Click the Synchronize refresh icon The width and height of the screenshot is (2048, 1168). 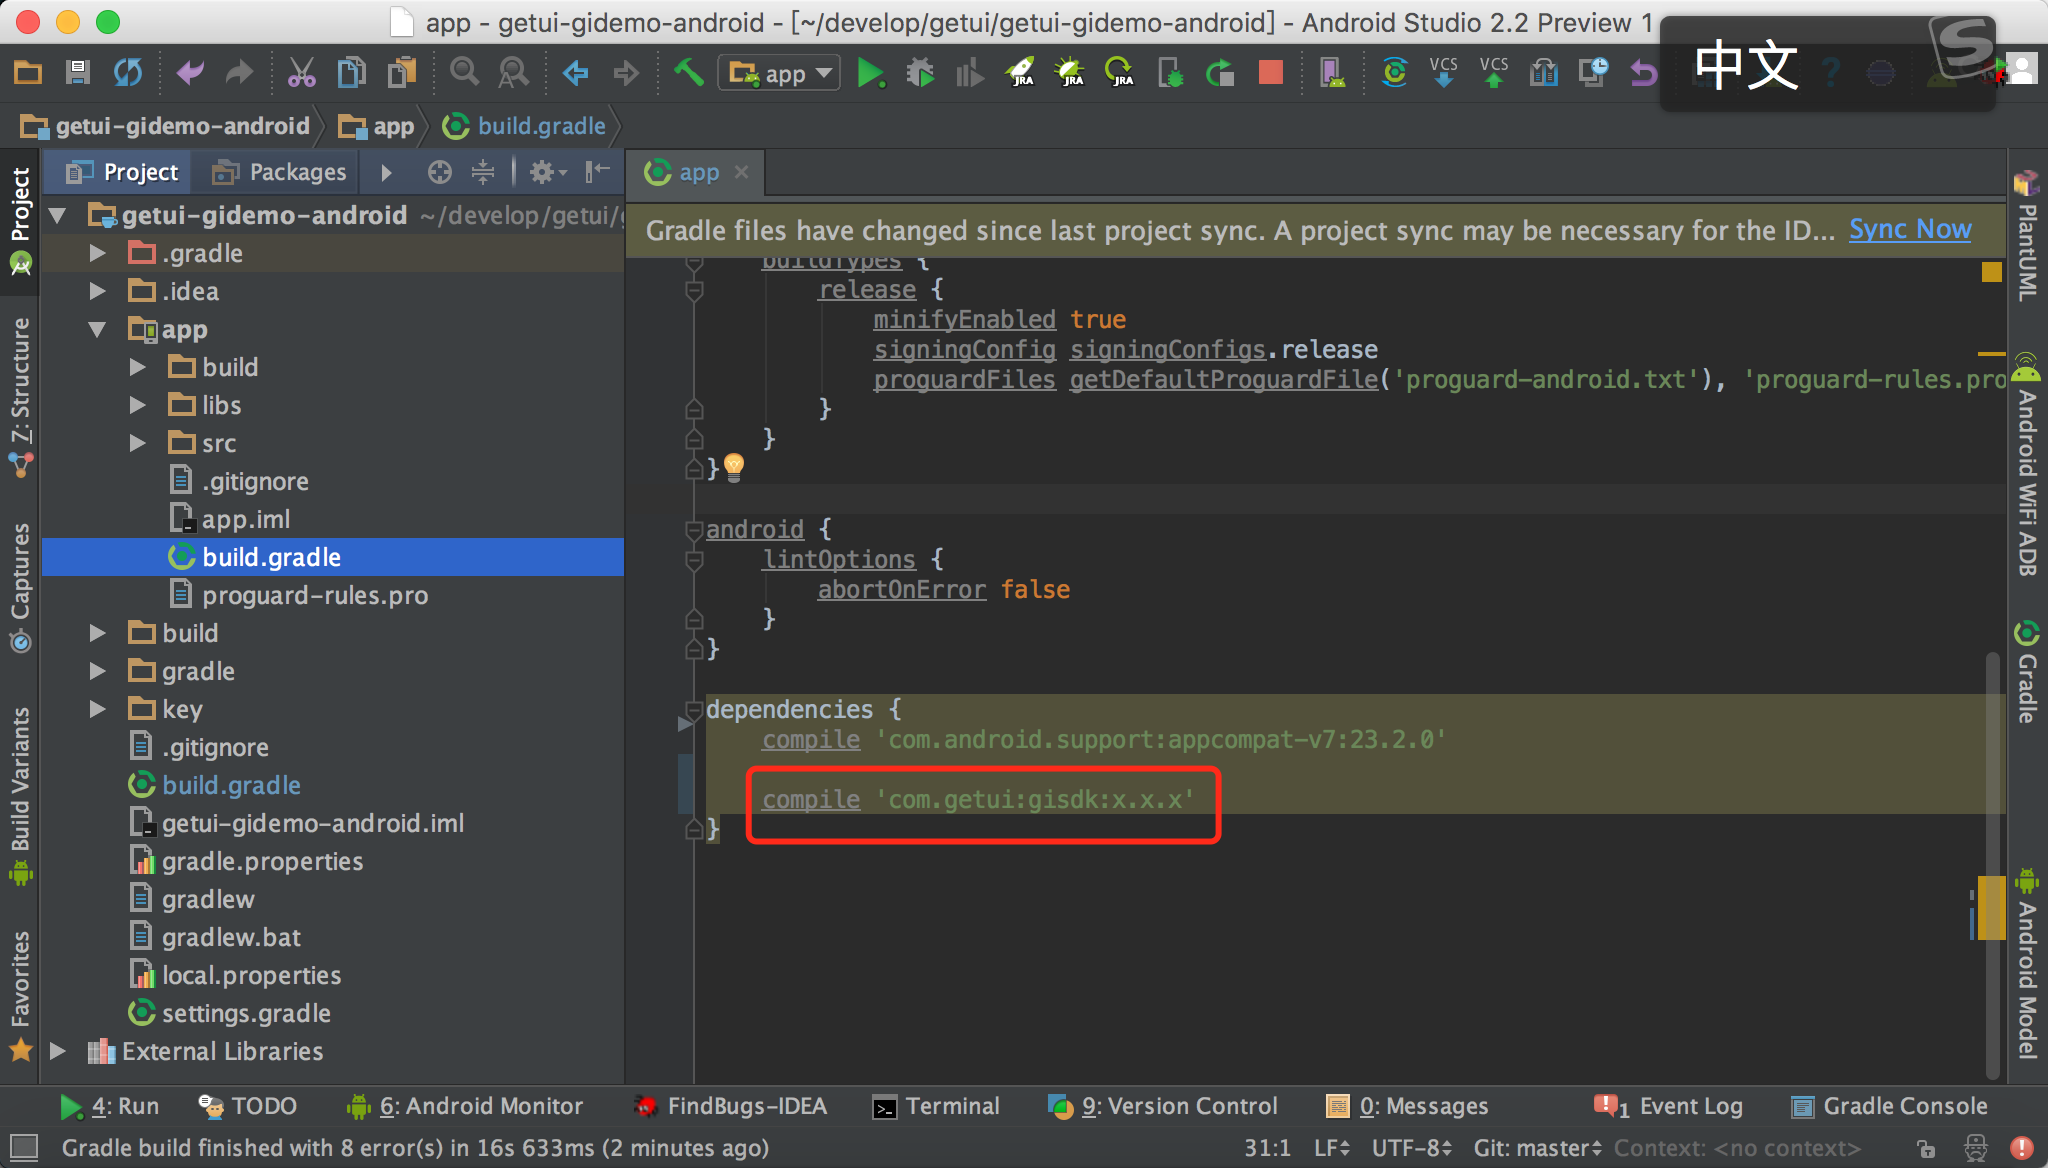tap(128, 73)
